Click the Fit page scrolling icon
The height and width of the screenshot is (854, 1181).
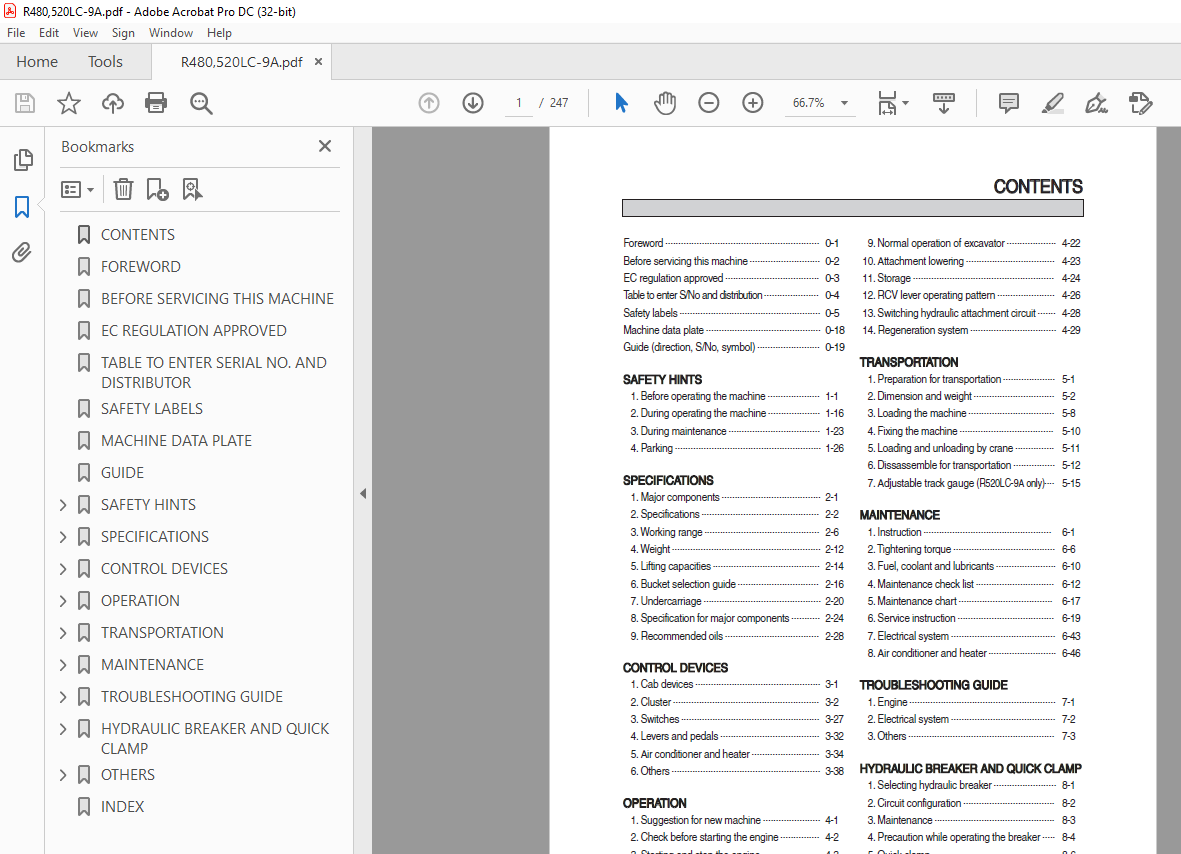click(x=887, y=103)
